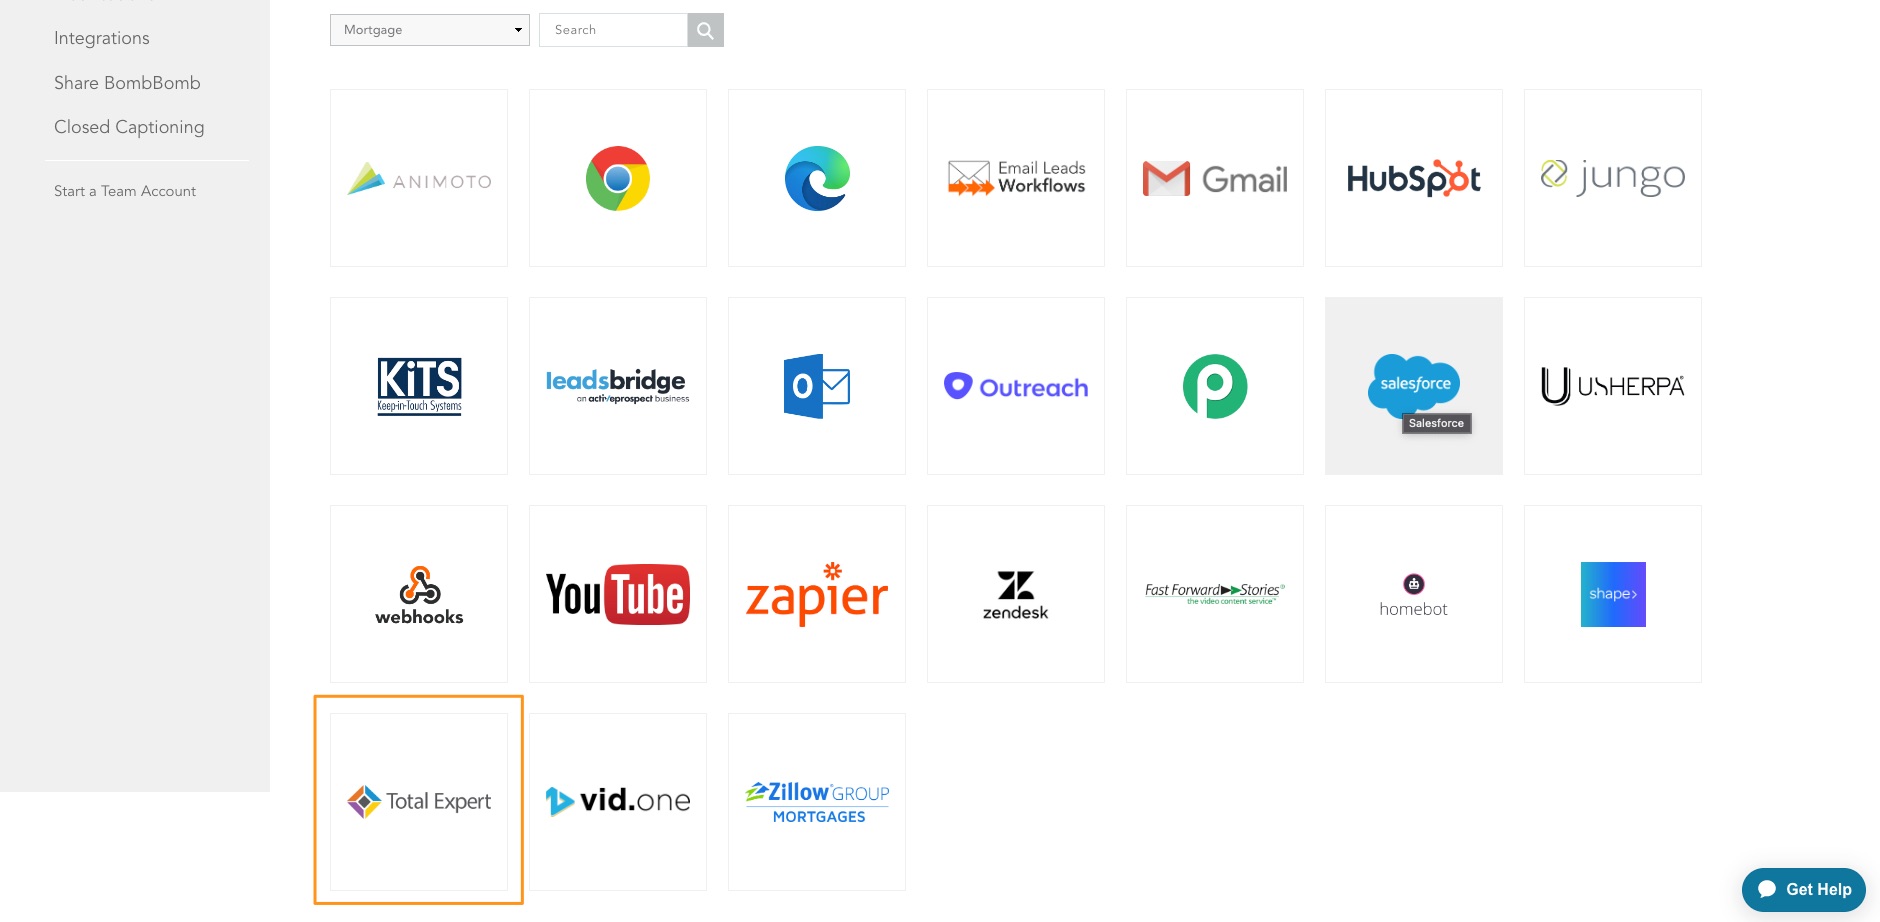The image size is (1880, 922).
Task: Open the Webhooks integration
Action: pyautogui.click(x=419, y=594)
